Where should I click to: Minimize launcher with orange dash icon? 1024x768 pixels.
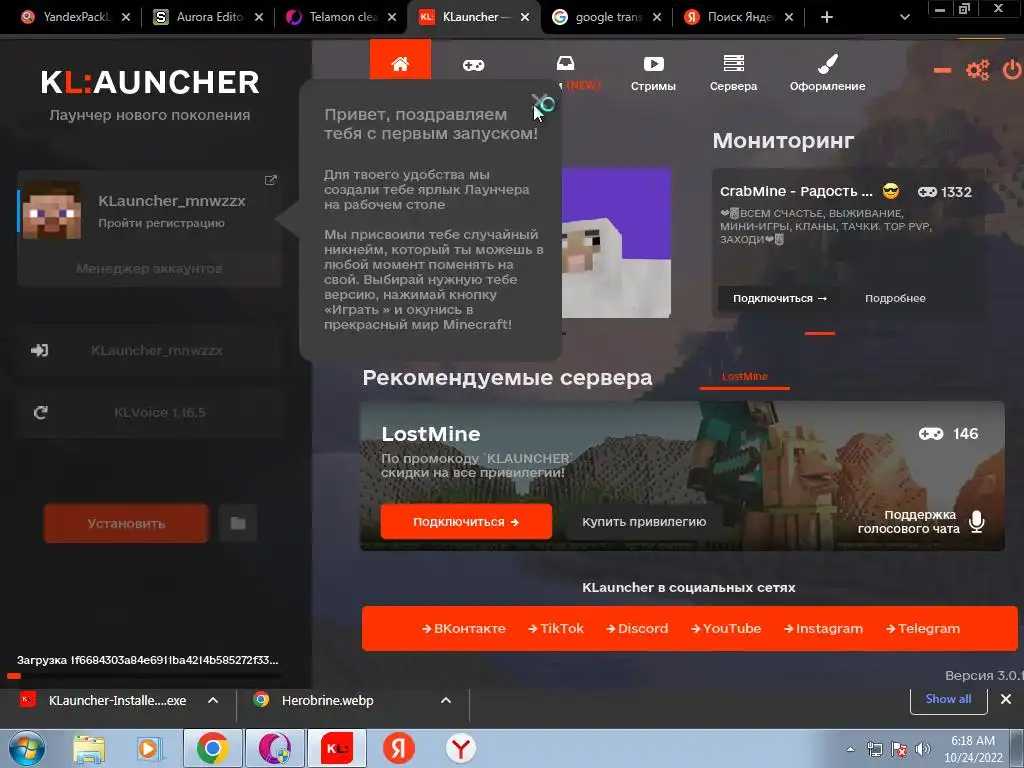pos(942,70)
